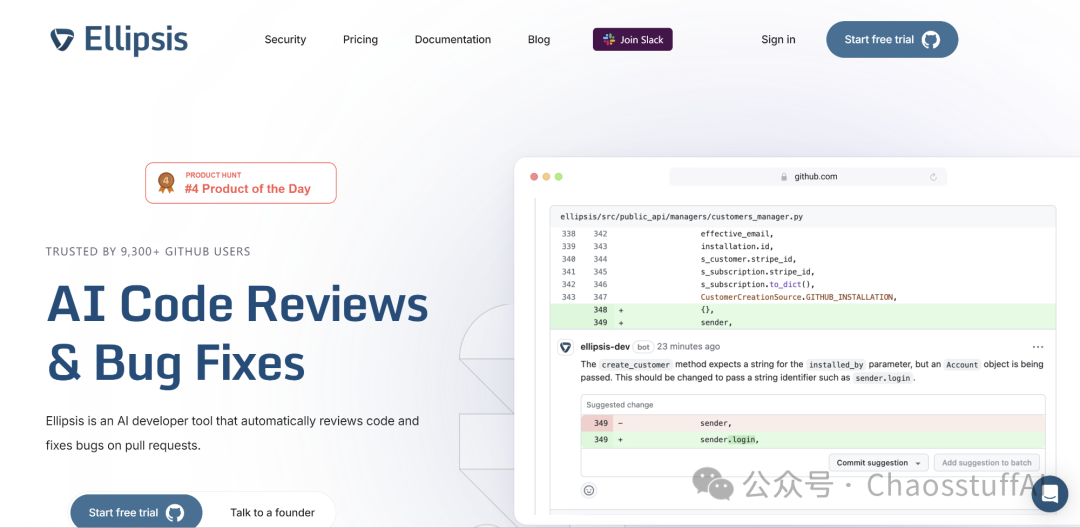Click the AI Code Reviews & Bug Fixes heading

click(238, 333)
